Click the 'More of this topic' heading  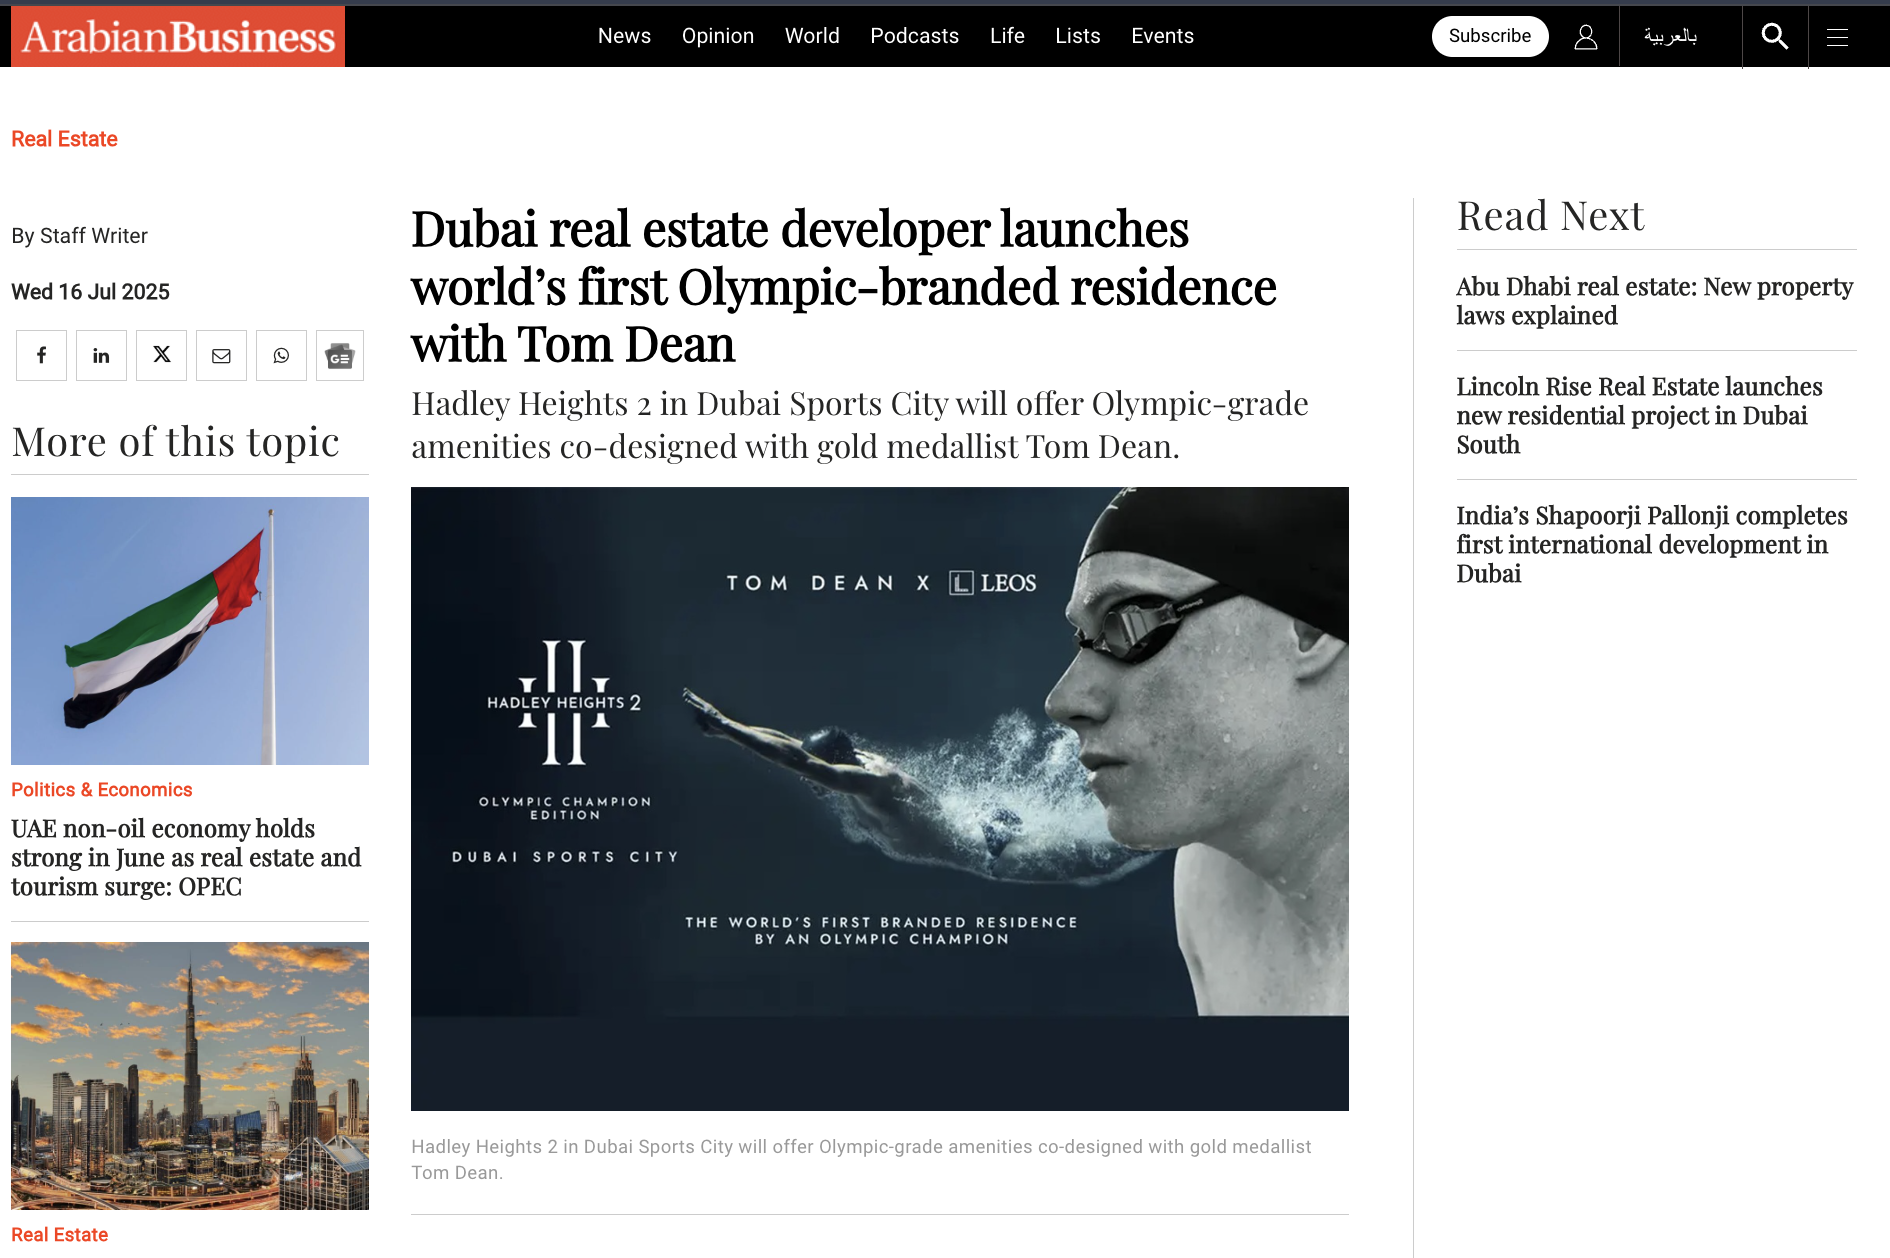175,442
